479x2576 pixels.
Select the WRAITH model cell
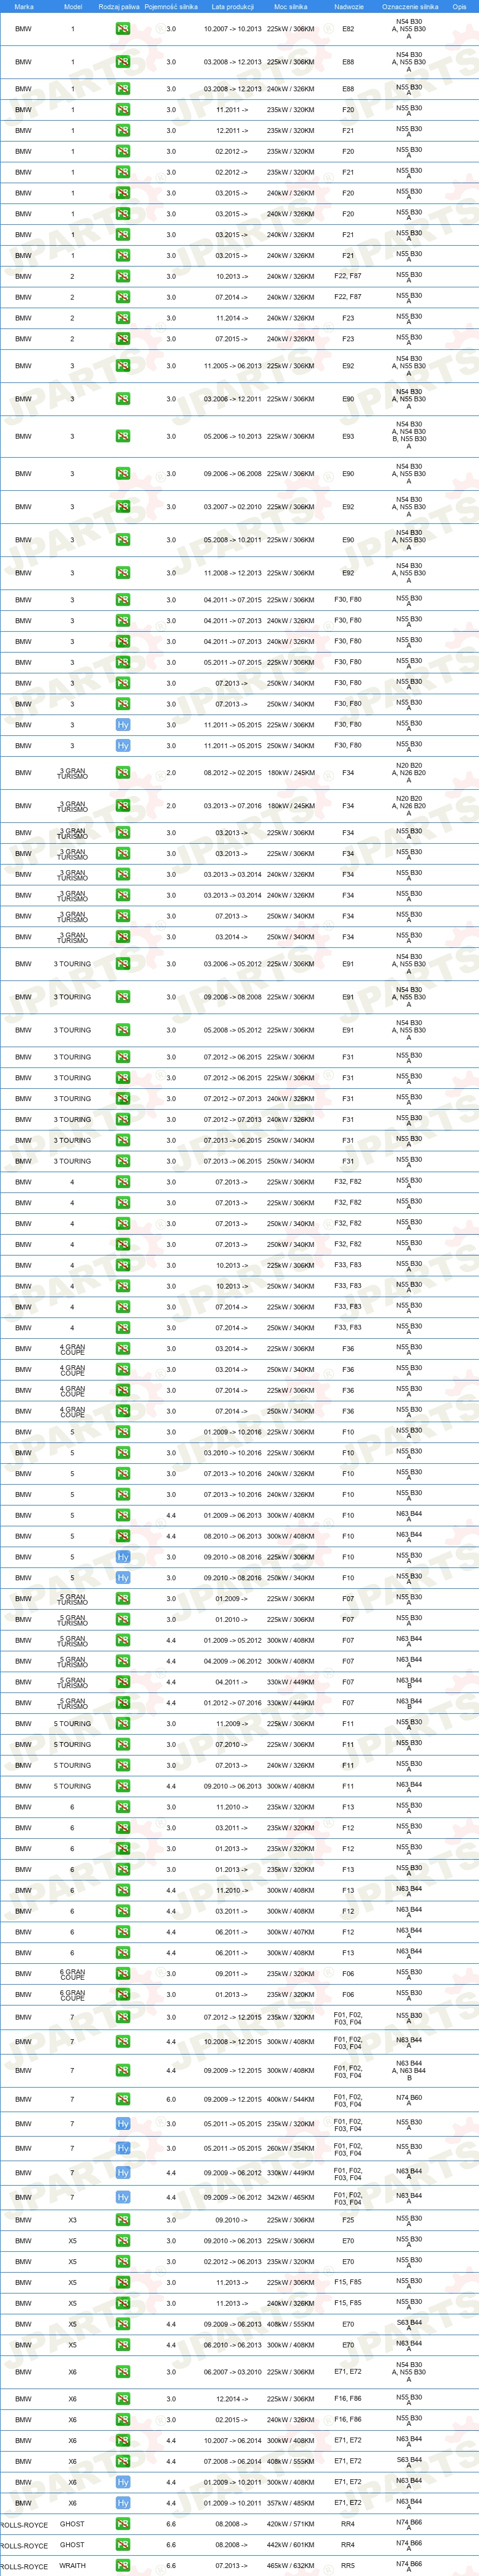tap(72, 2566)
